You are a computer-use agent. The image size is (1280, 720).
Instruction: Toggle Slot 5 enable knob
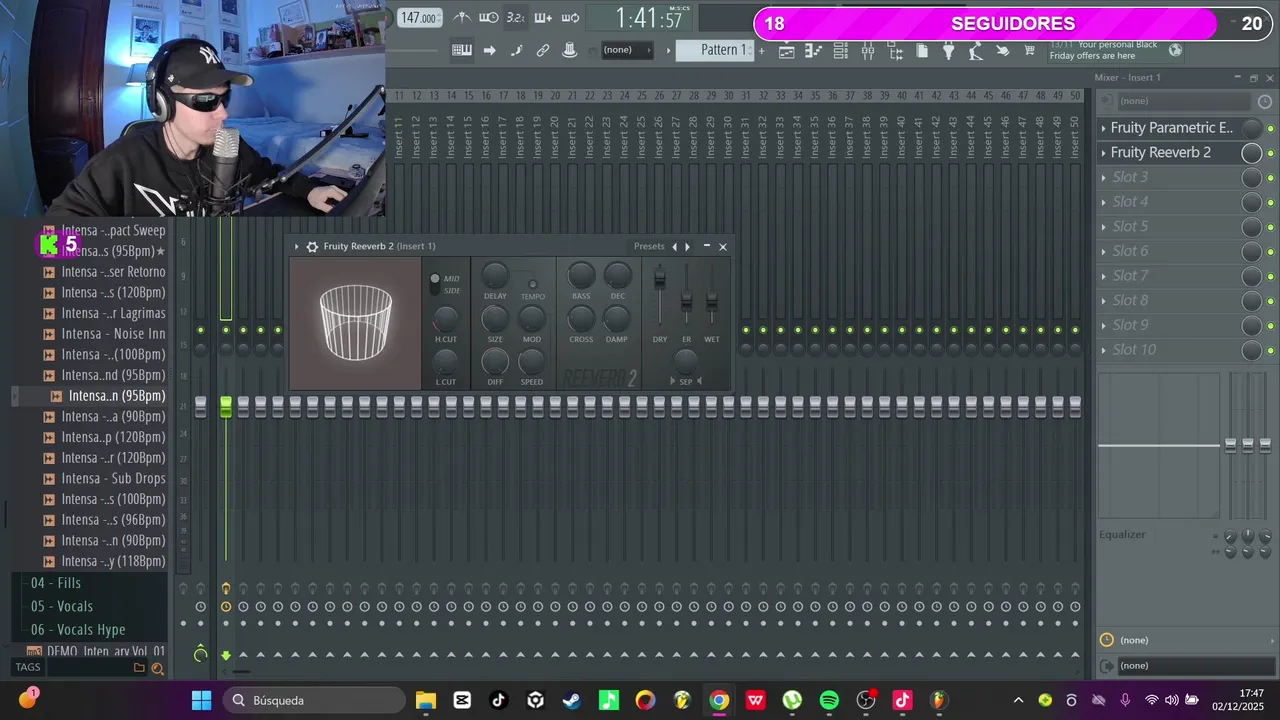coord(1251,227)
